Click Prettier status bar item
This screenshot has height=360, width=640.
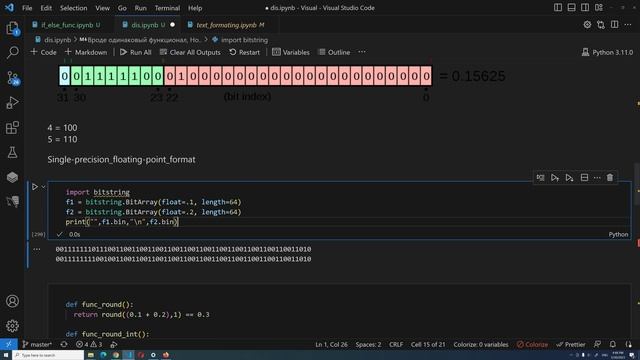(x=571, y=344)
